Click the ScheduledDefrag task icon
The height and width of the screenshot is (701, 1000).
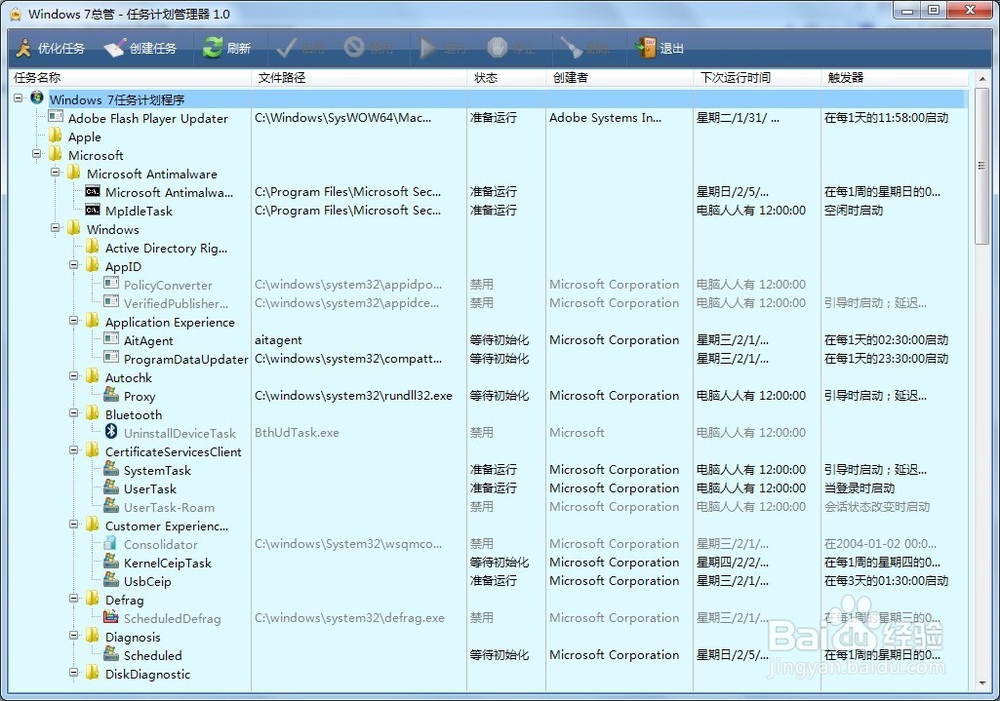click(111, 617)
